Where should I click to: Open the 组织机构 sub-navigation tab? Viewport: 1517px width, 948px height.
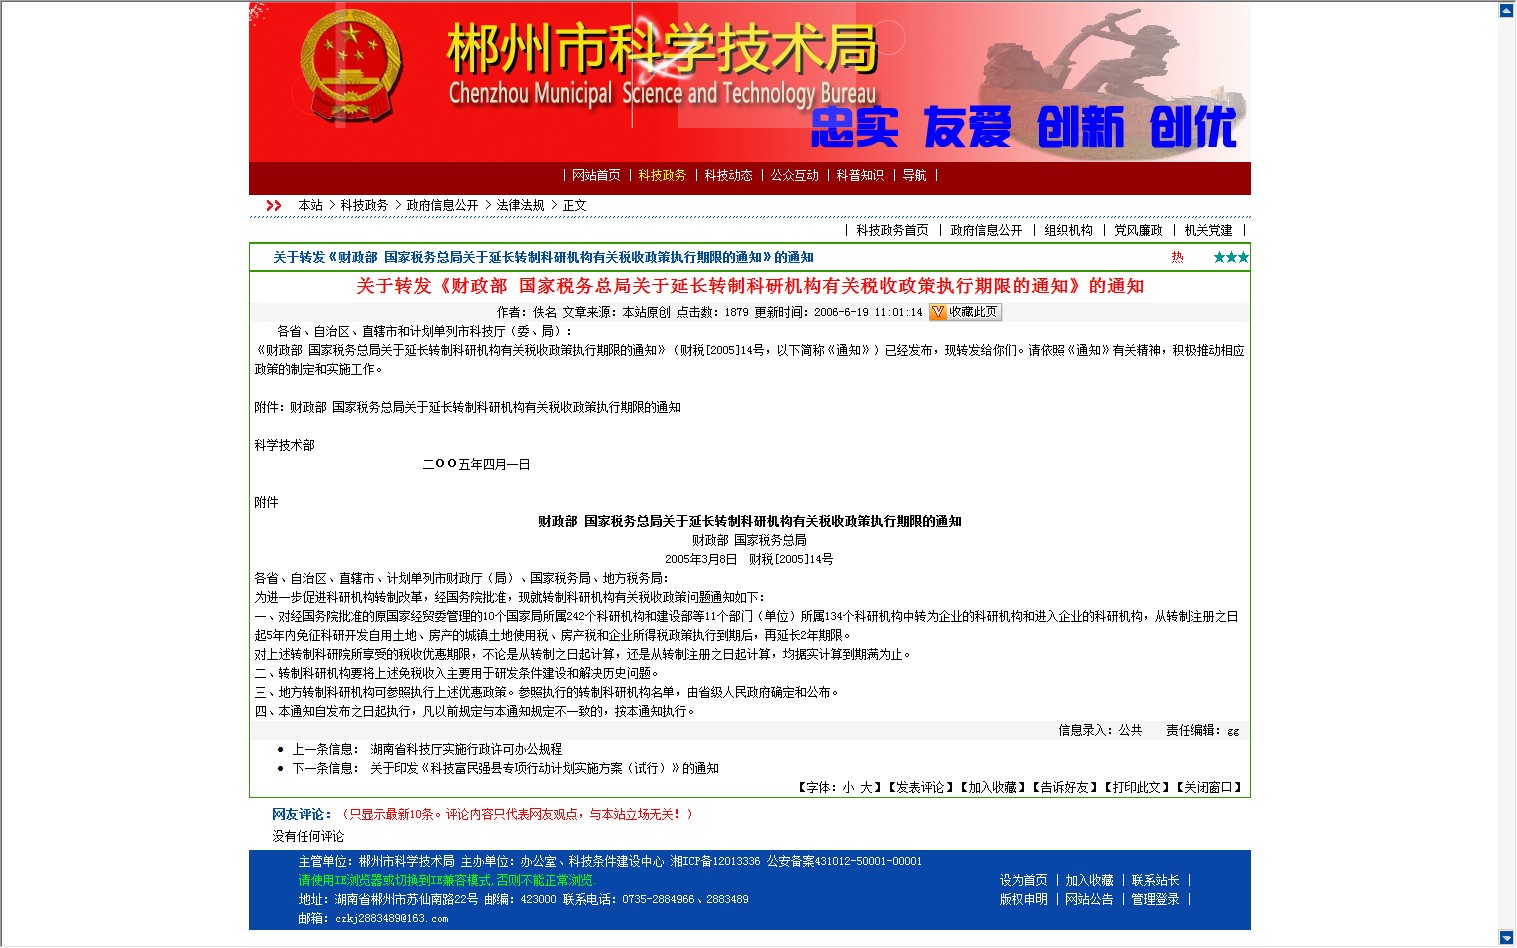pos(1068,230)
